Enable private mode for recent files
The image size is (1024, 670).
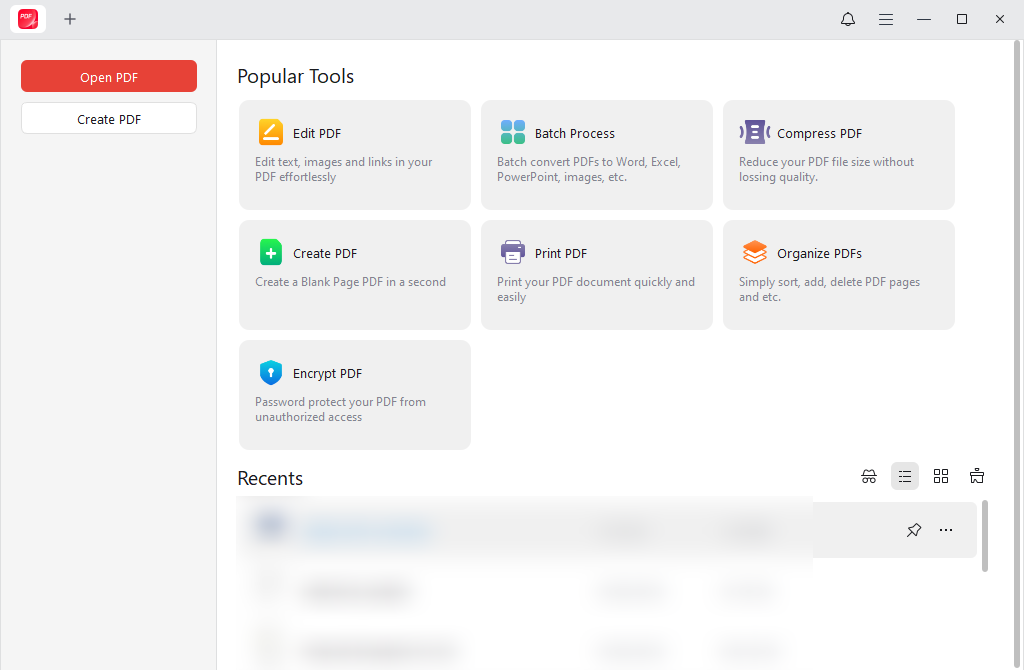point(869,476)
